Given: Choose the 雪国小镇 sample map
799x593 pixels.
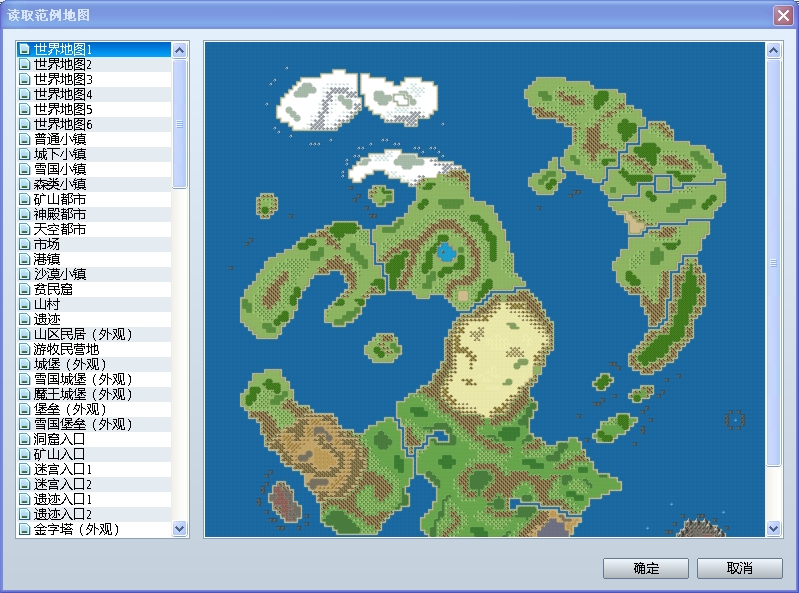Looking at the screenshot, I should pyautogui.click(x=94, y=169).
